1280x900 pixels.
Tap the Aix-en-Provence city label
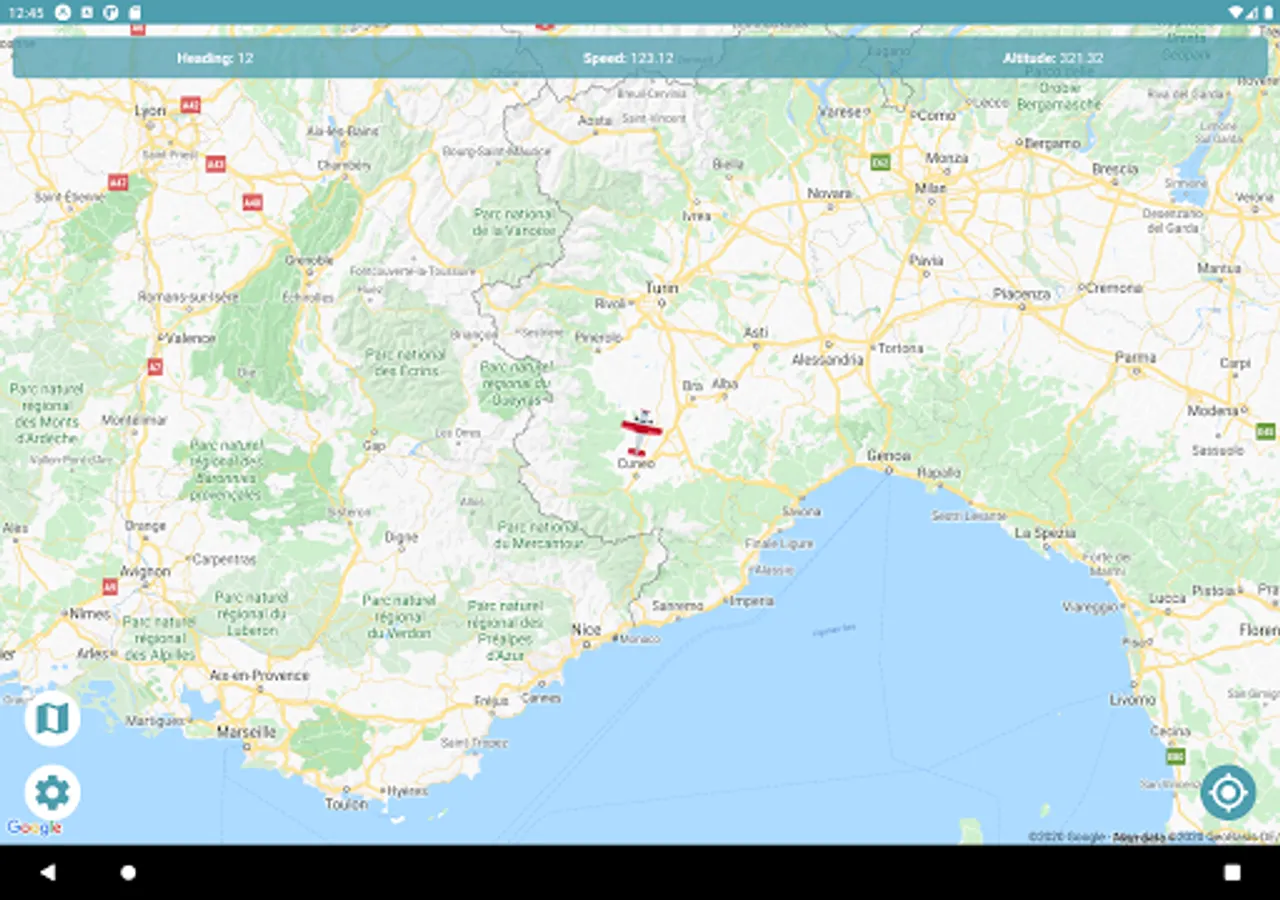tap(260, 675)
